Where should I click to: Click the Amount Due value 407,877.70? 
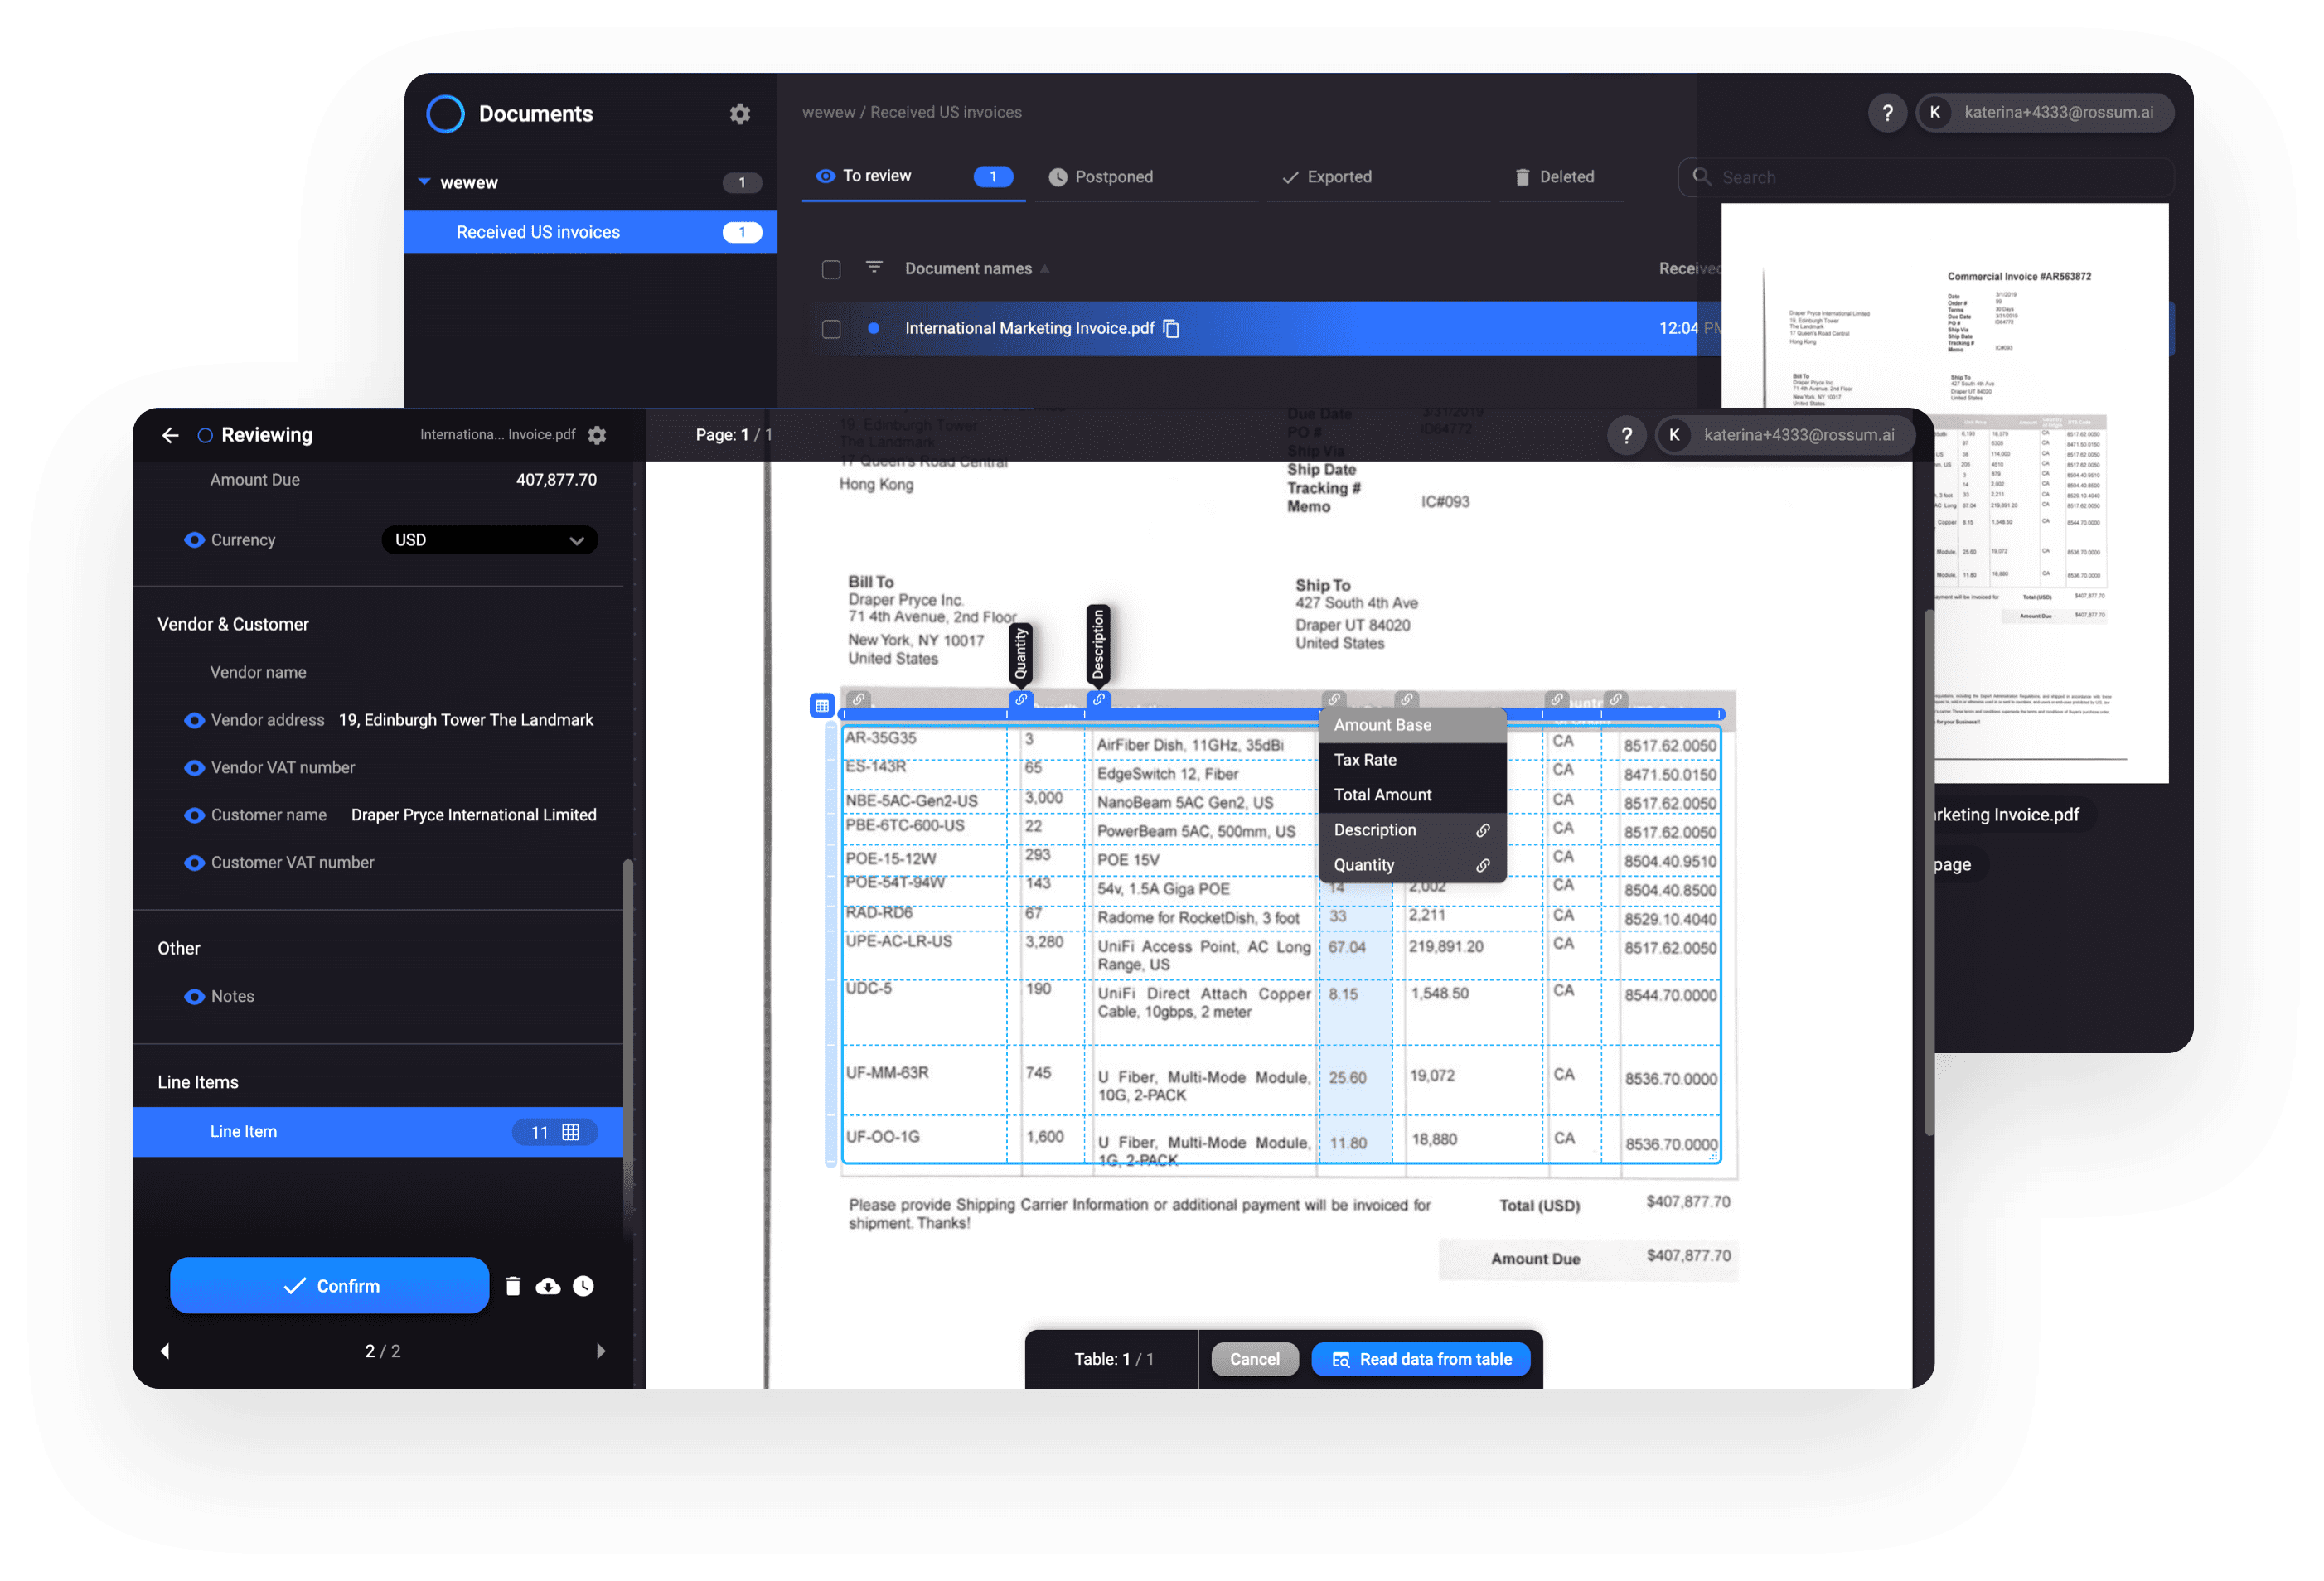[x=556, y=480]
